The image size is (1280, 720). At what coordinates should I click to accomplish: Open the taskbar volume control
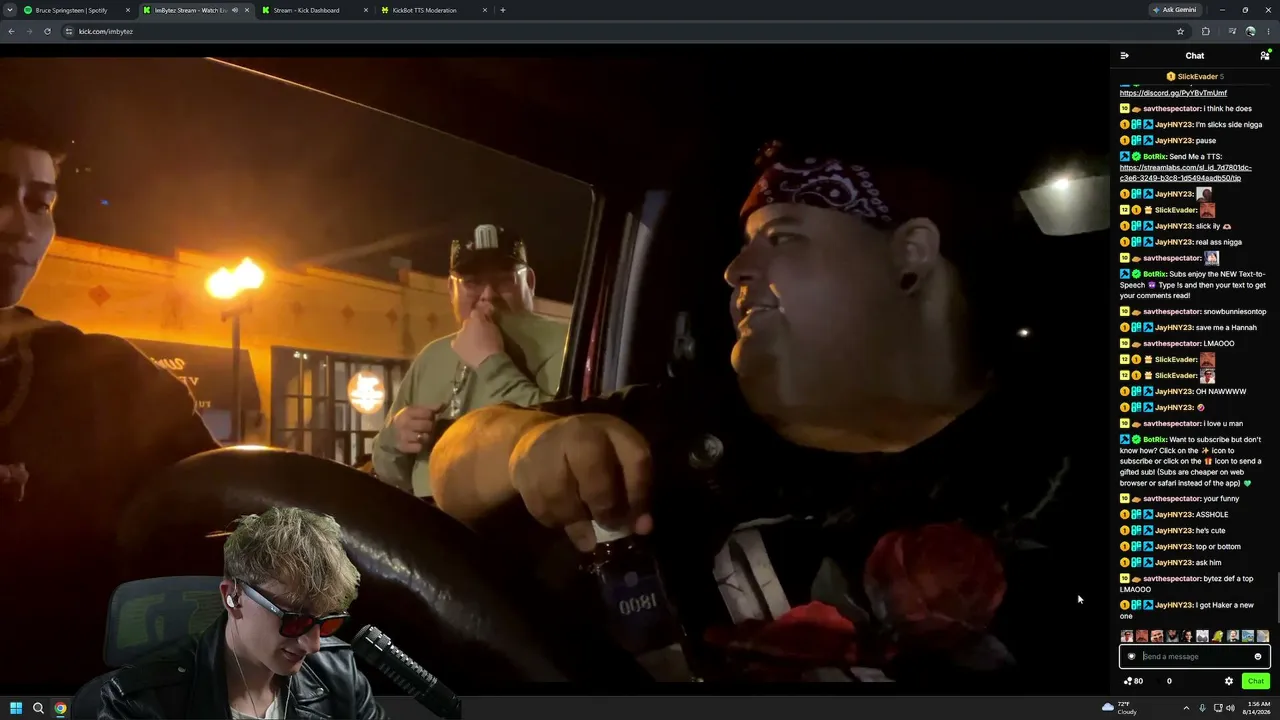click(1230, 708)
